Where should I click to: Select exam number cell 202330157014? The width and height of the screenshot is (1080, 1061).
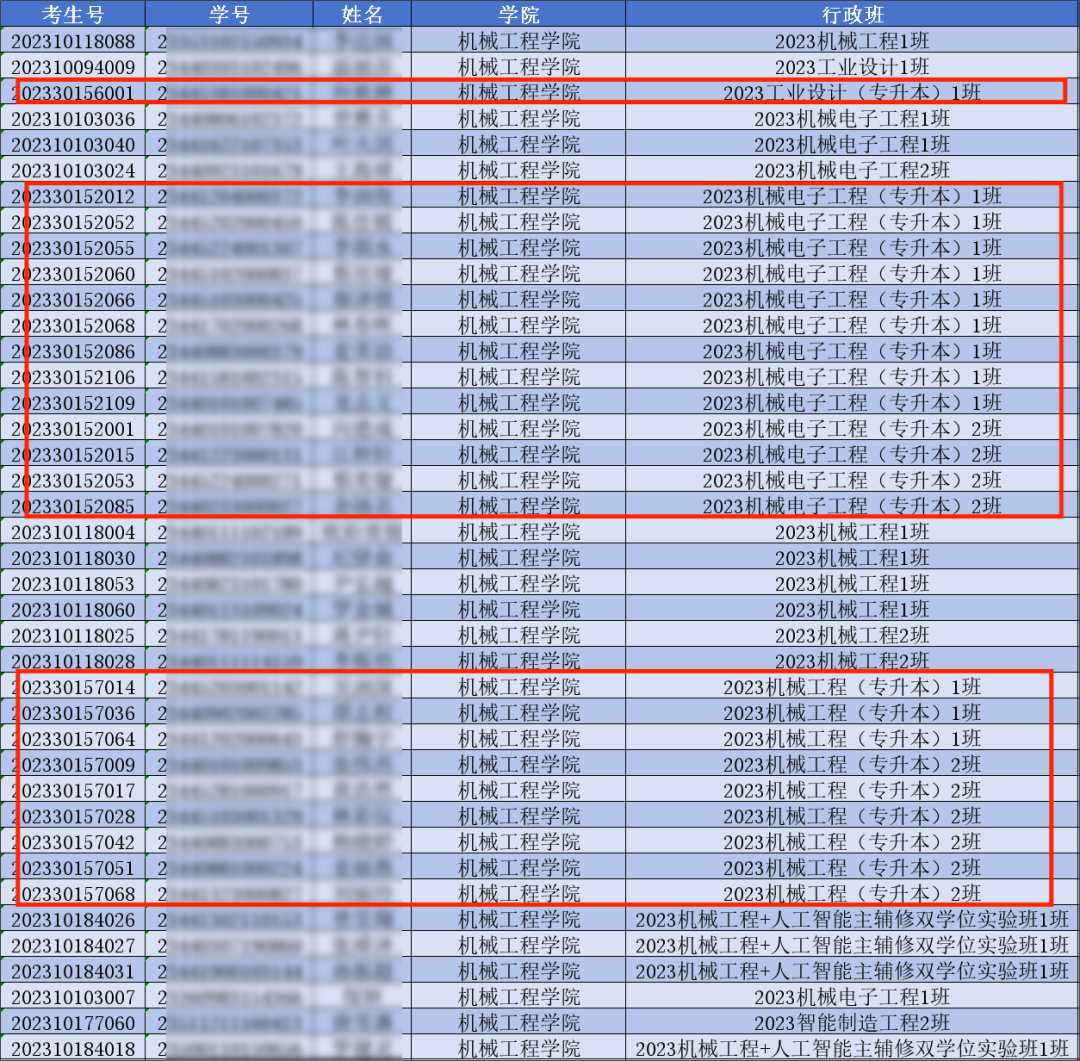[x=73, y=687]
